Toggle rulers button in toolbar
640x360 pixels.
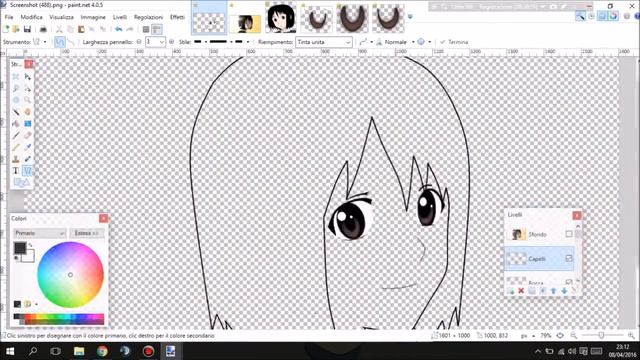tap(156, 29)
